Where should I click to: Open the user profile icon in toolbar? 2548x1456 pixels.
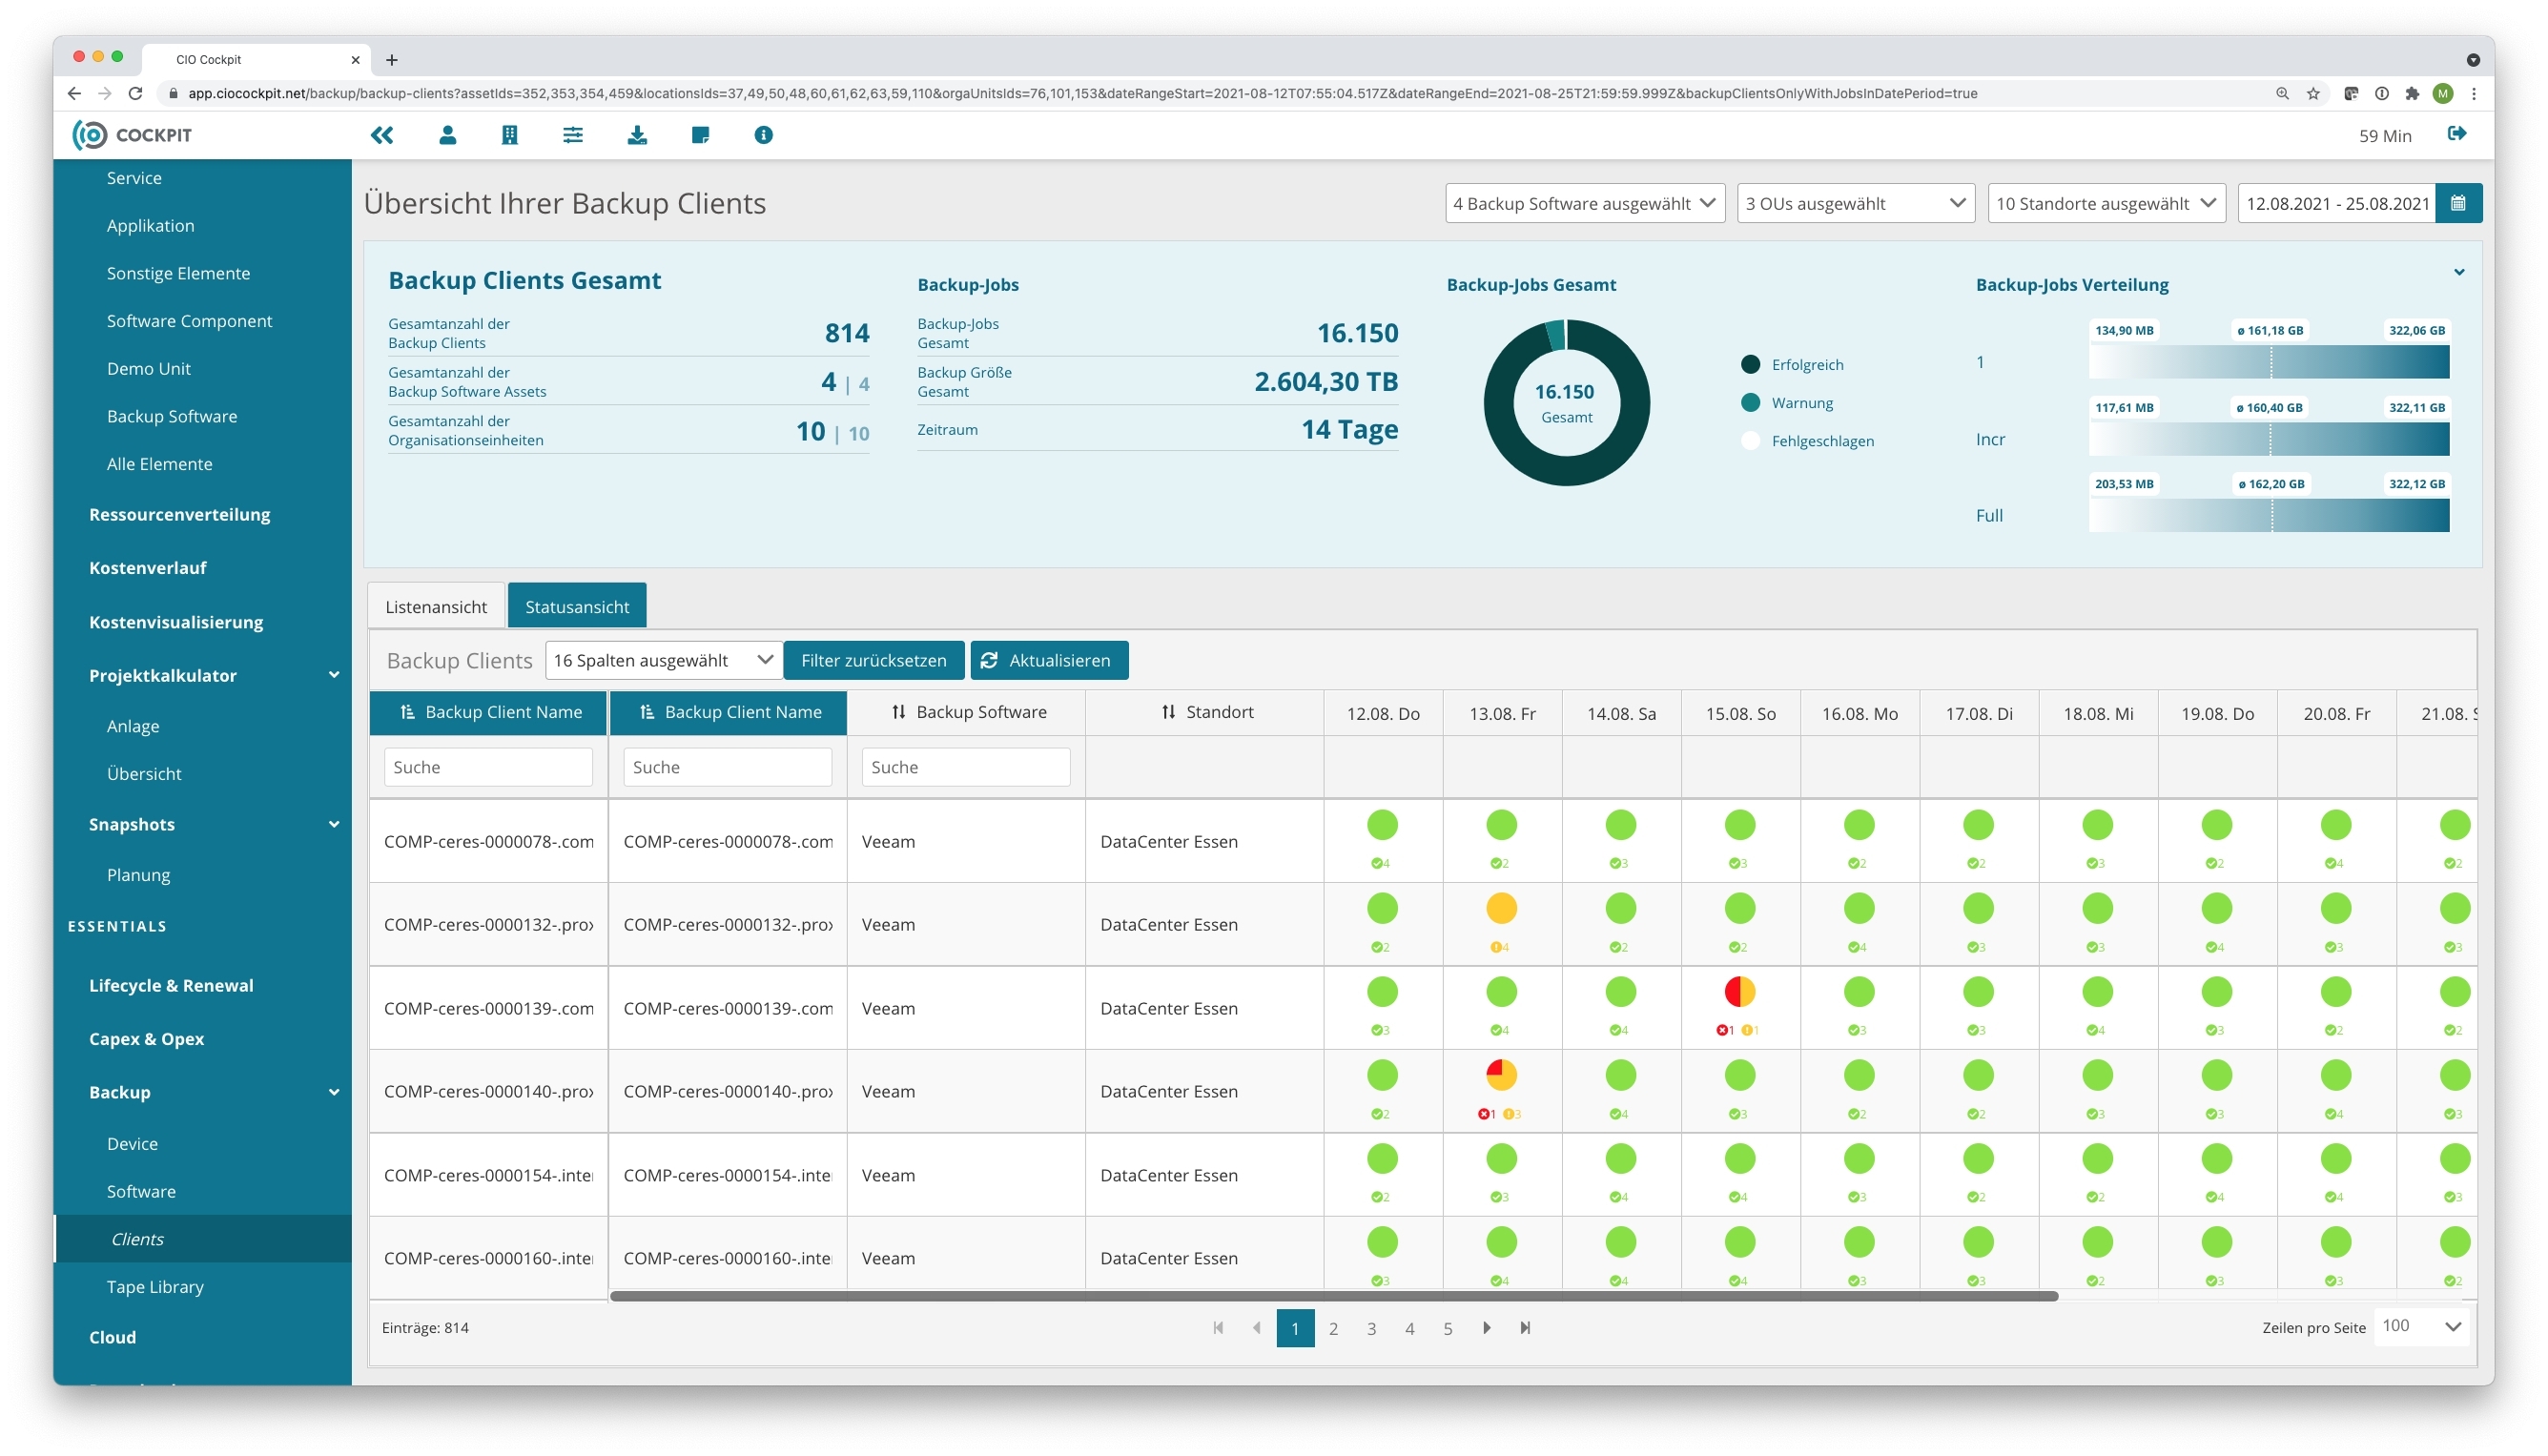447,135
